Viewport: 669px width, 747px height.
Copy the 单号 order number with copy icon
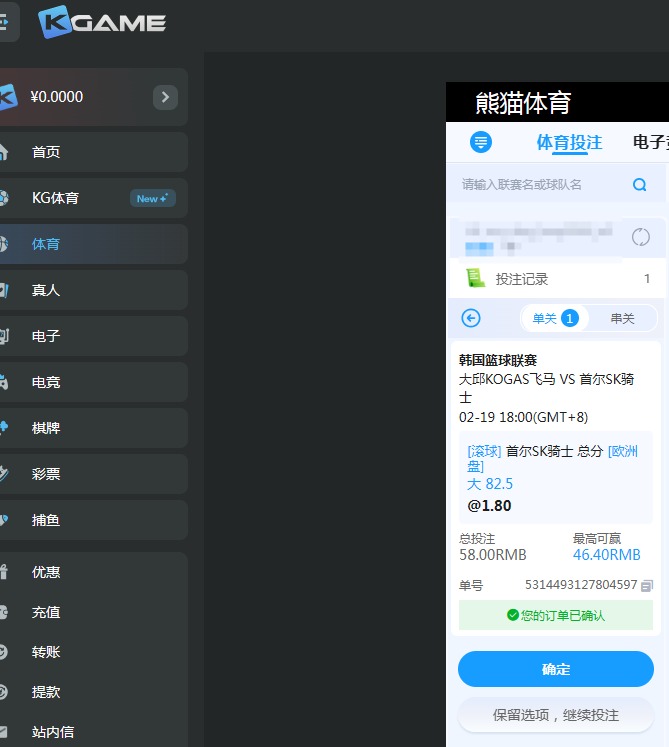pos(647,585)
